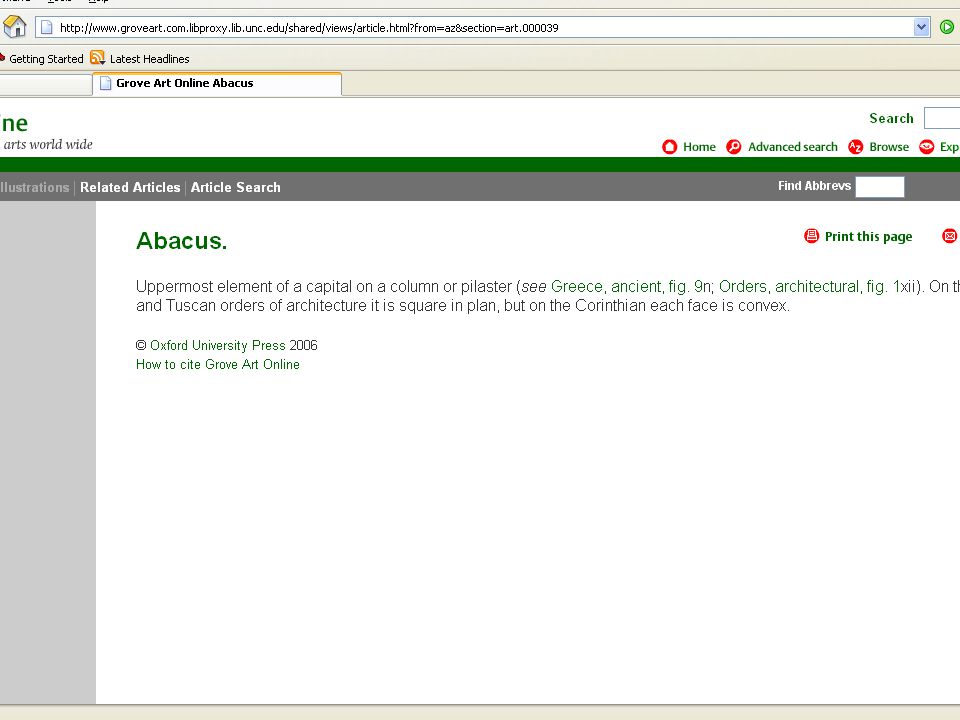Screen dimensions: 960x720
Task: Open the Related Articles menu item
Action: point(130,187)
